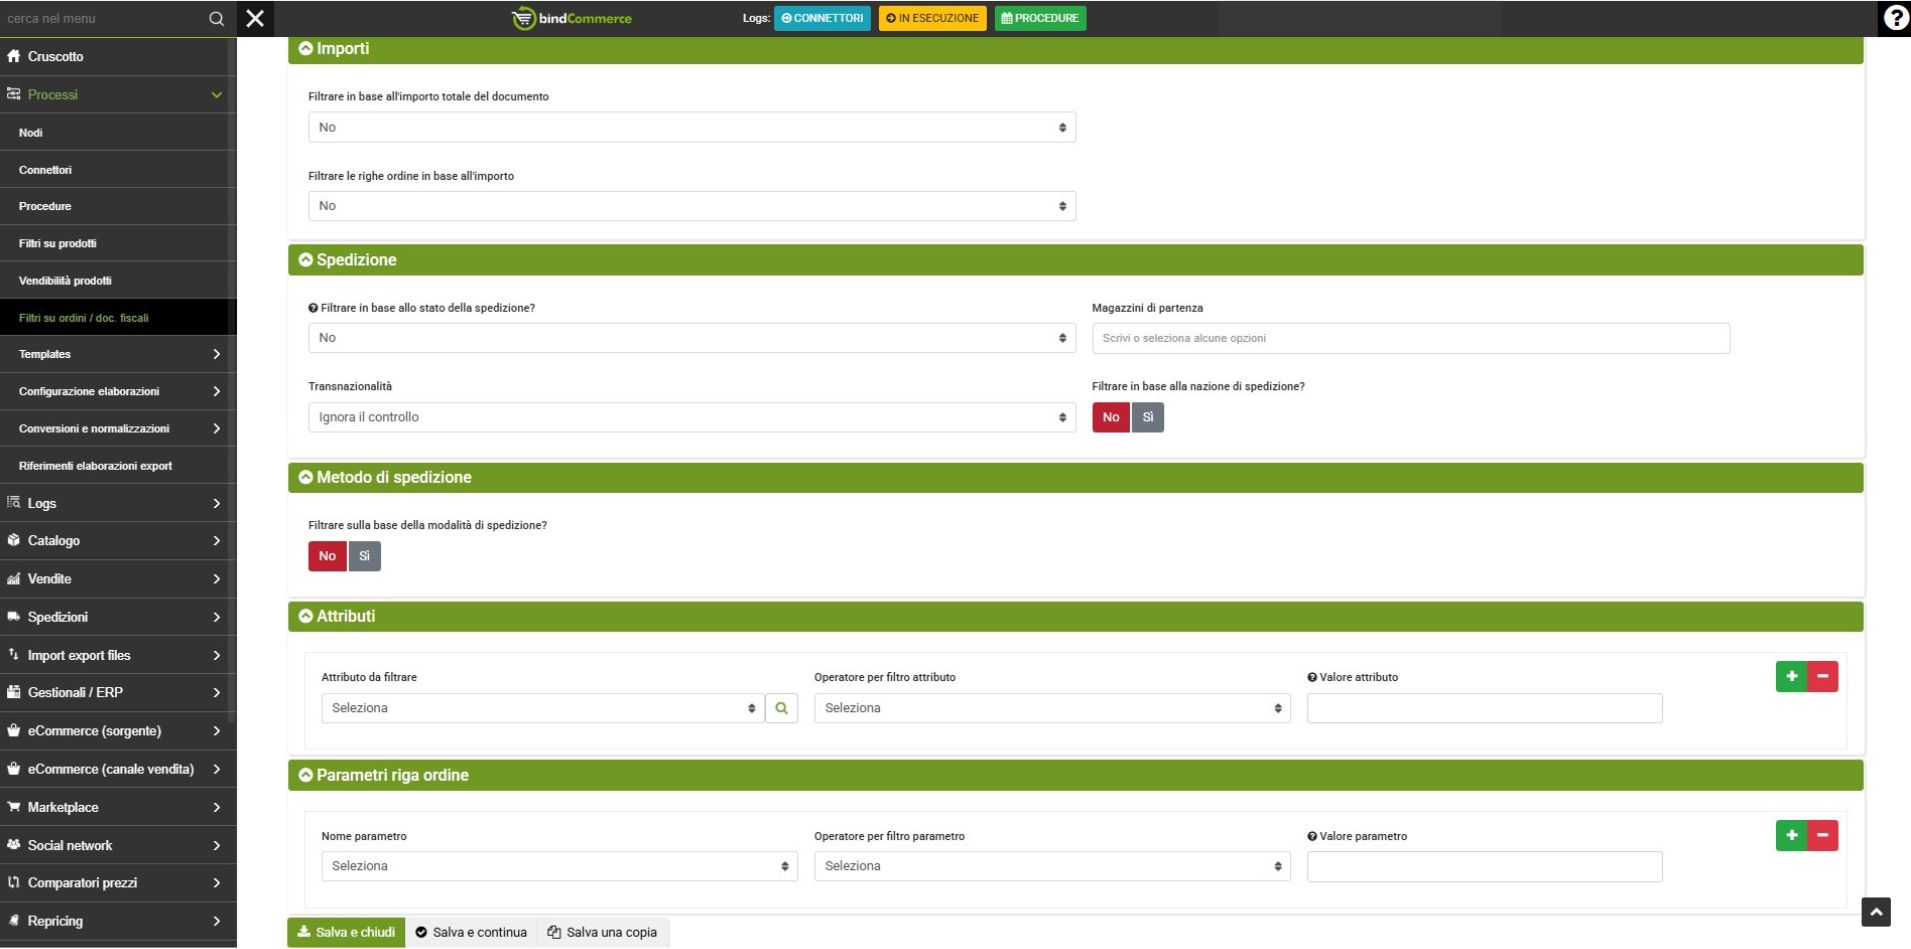Select Sì for filtering by shipping nation

tap(1148, 417)
